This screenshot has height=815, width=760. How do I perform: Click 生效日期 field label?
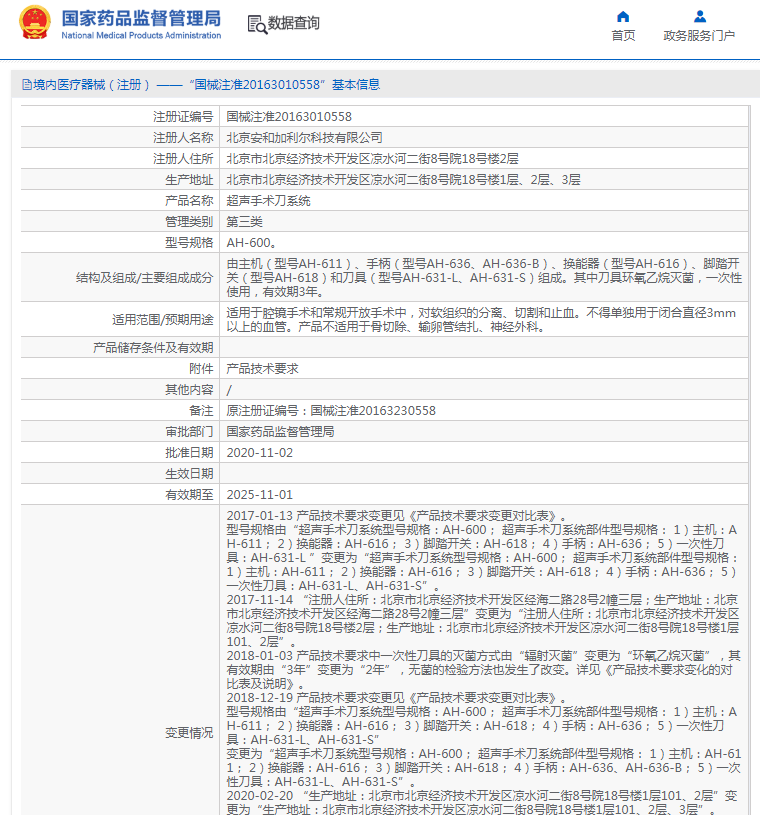(x=189, y=474)
